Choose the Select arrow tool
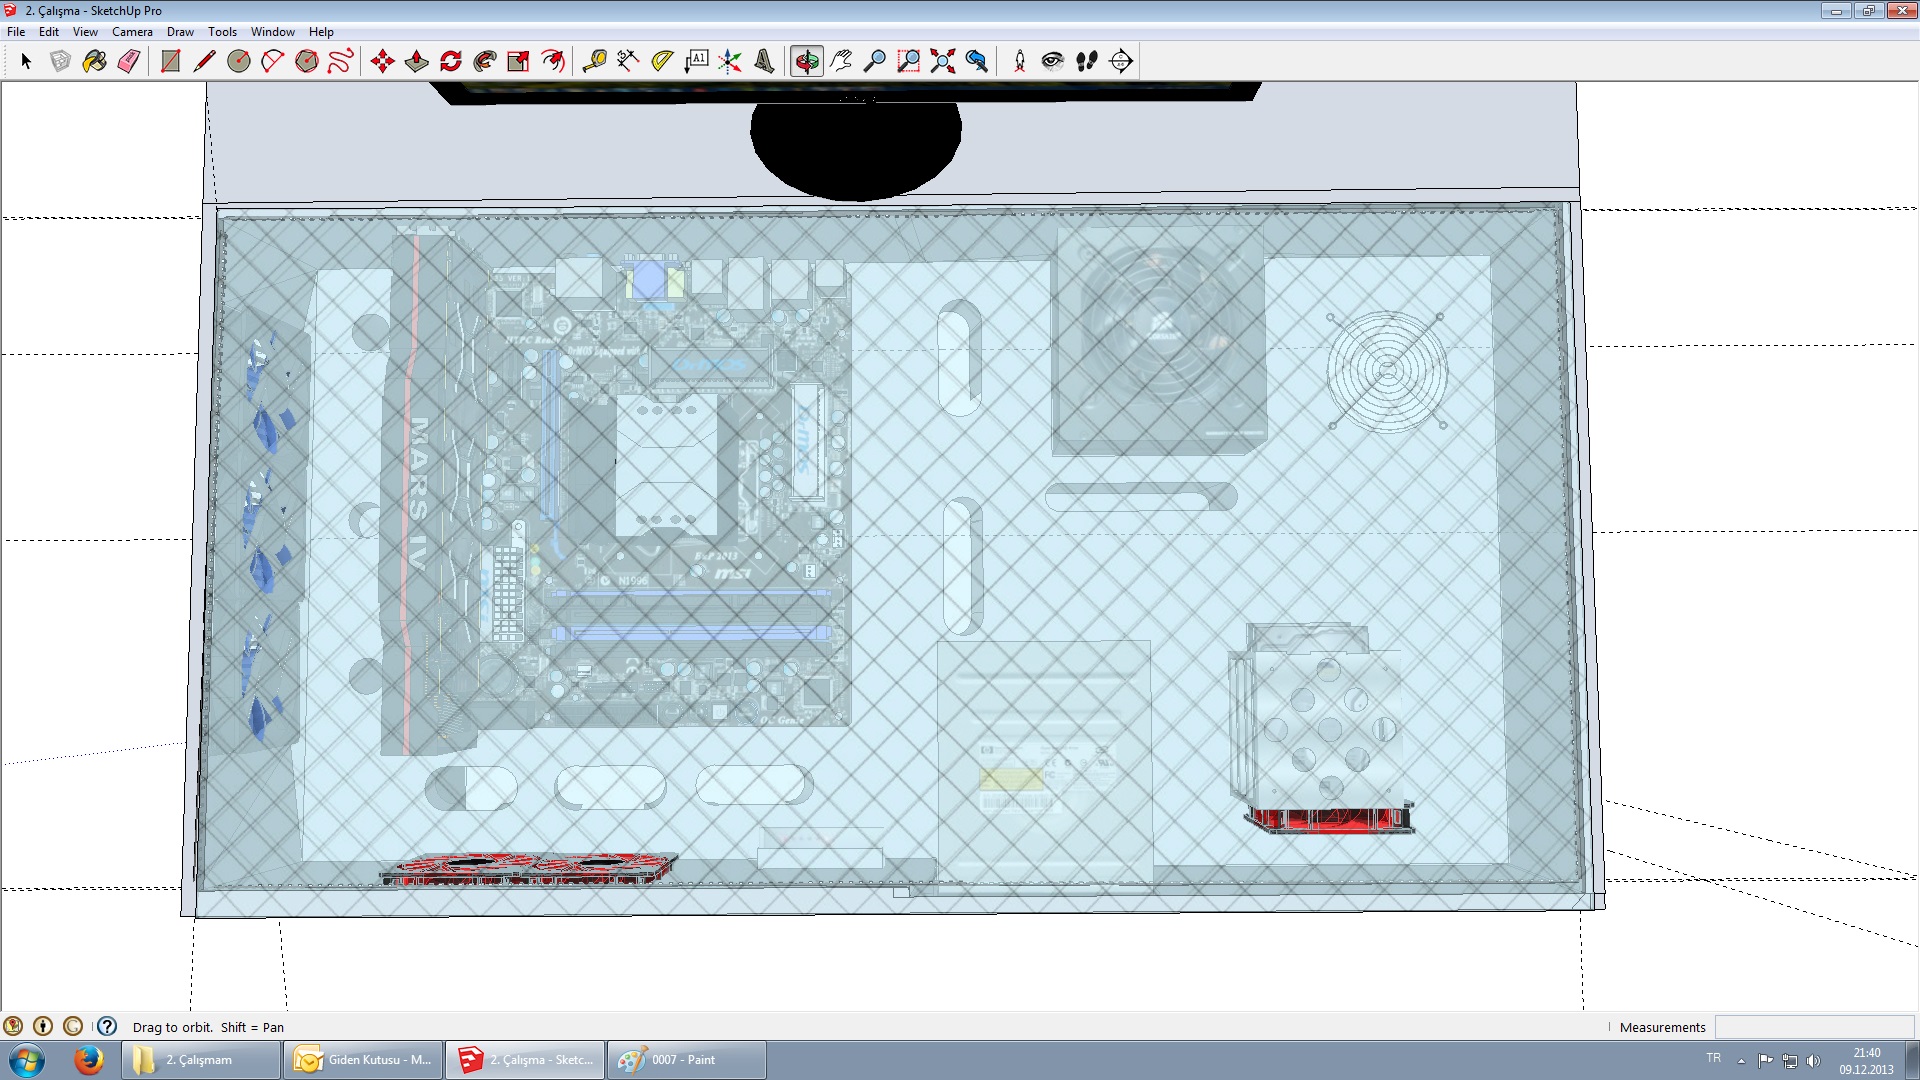This screenshot has height=1080, width=1920. pos(27,61)
